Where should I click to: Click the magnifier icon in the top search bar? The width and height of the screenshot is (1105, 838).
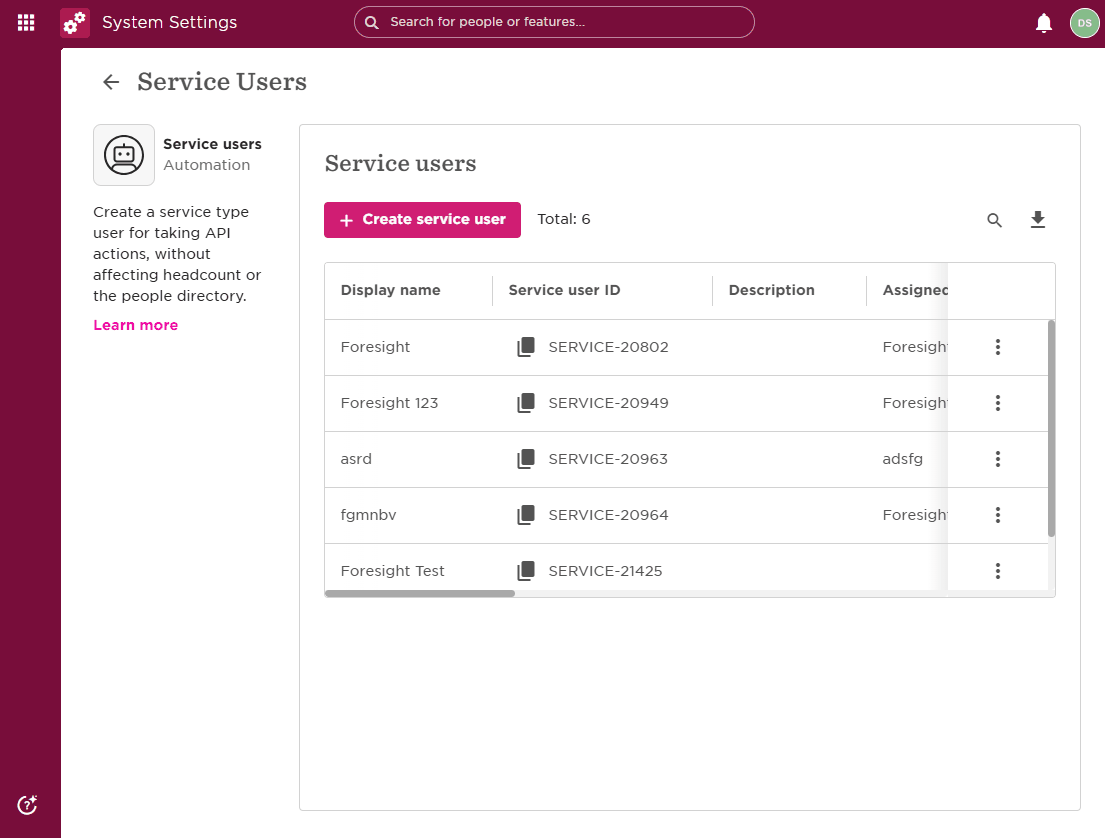pyautogui.click(x=371, y=23)
